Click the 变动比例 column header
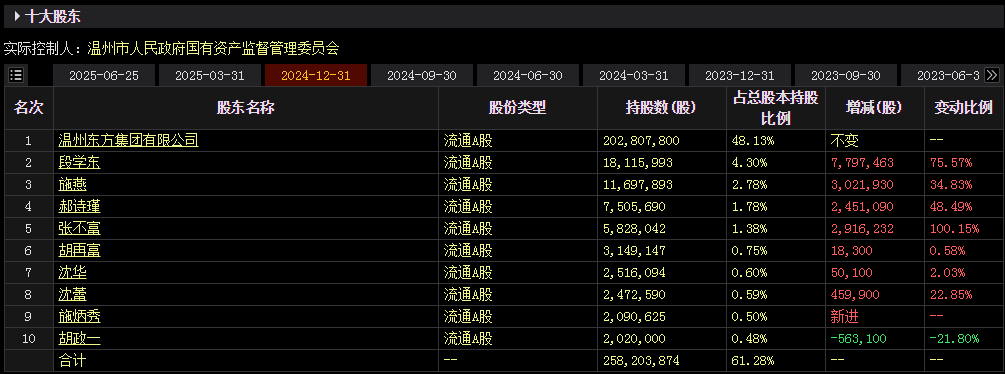 pos(963,108)
